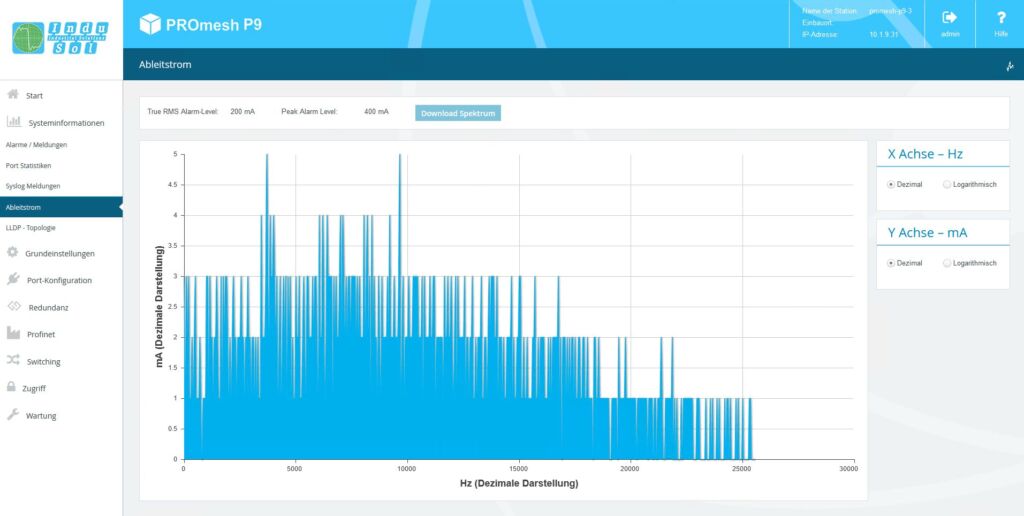1024x516 pixels.
Task: Click Download Spektrum button
Action: pos(458,113)
